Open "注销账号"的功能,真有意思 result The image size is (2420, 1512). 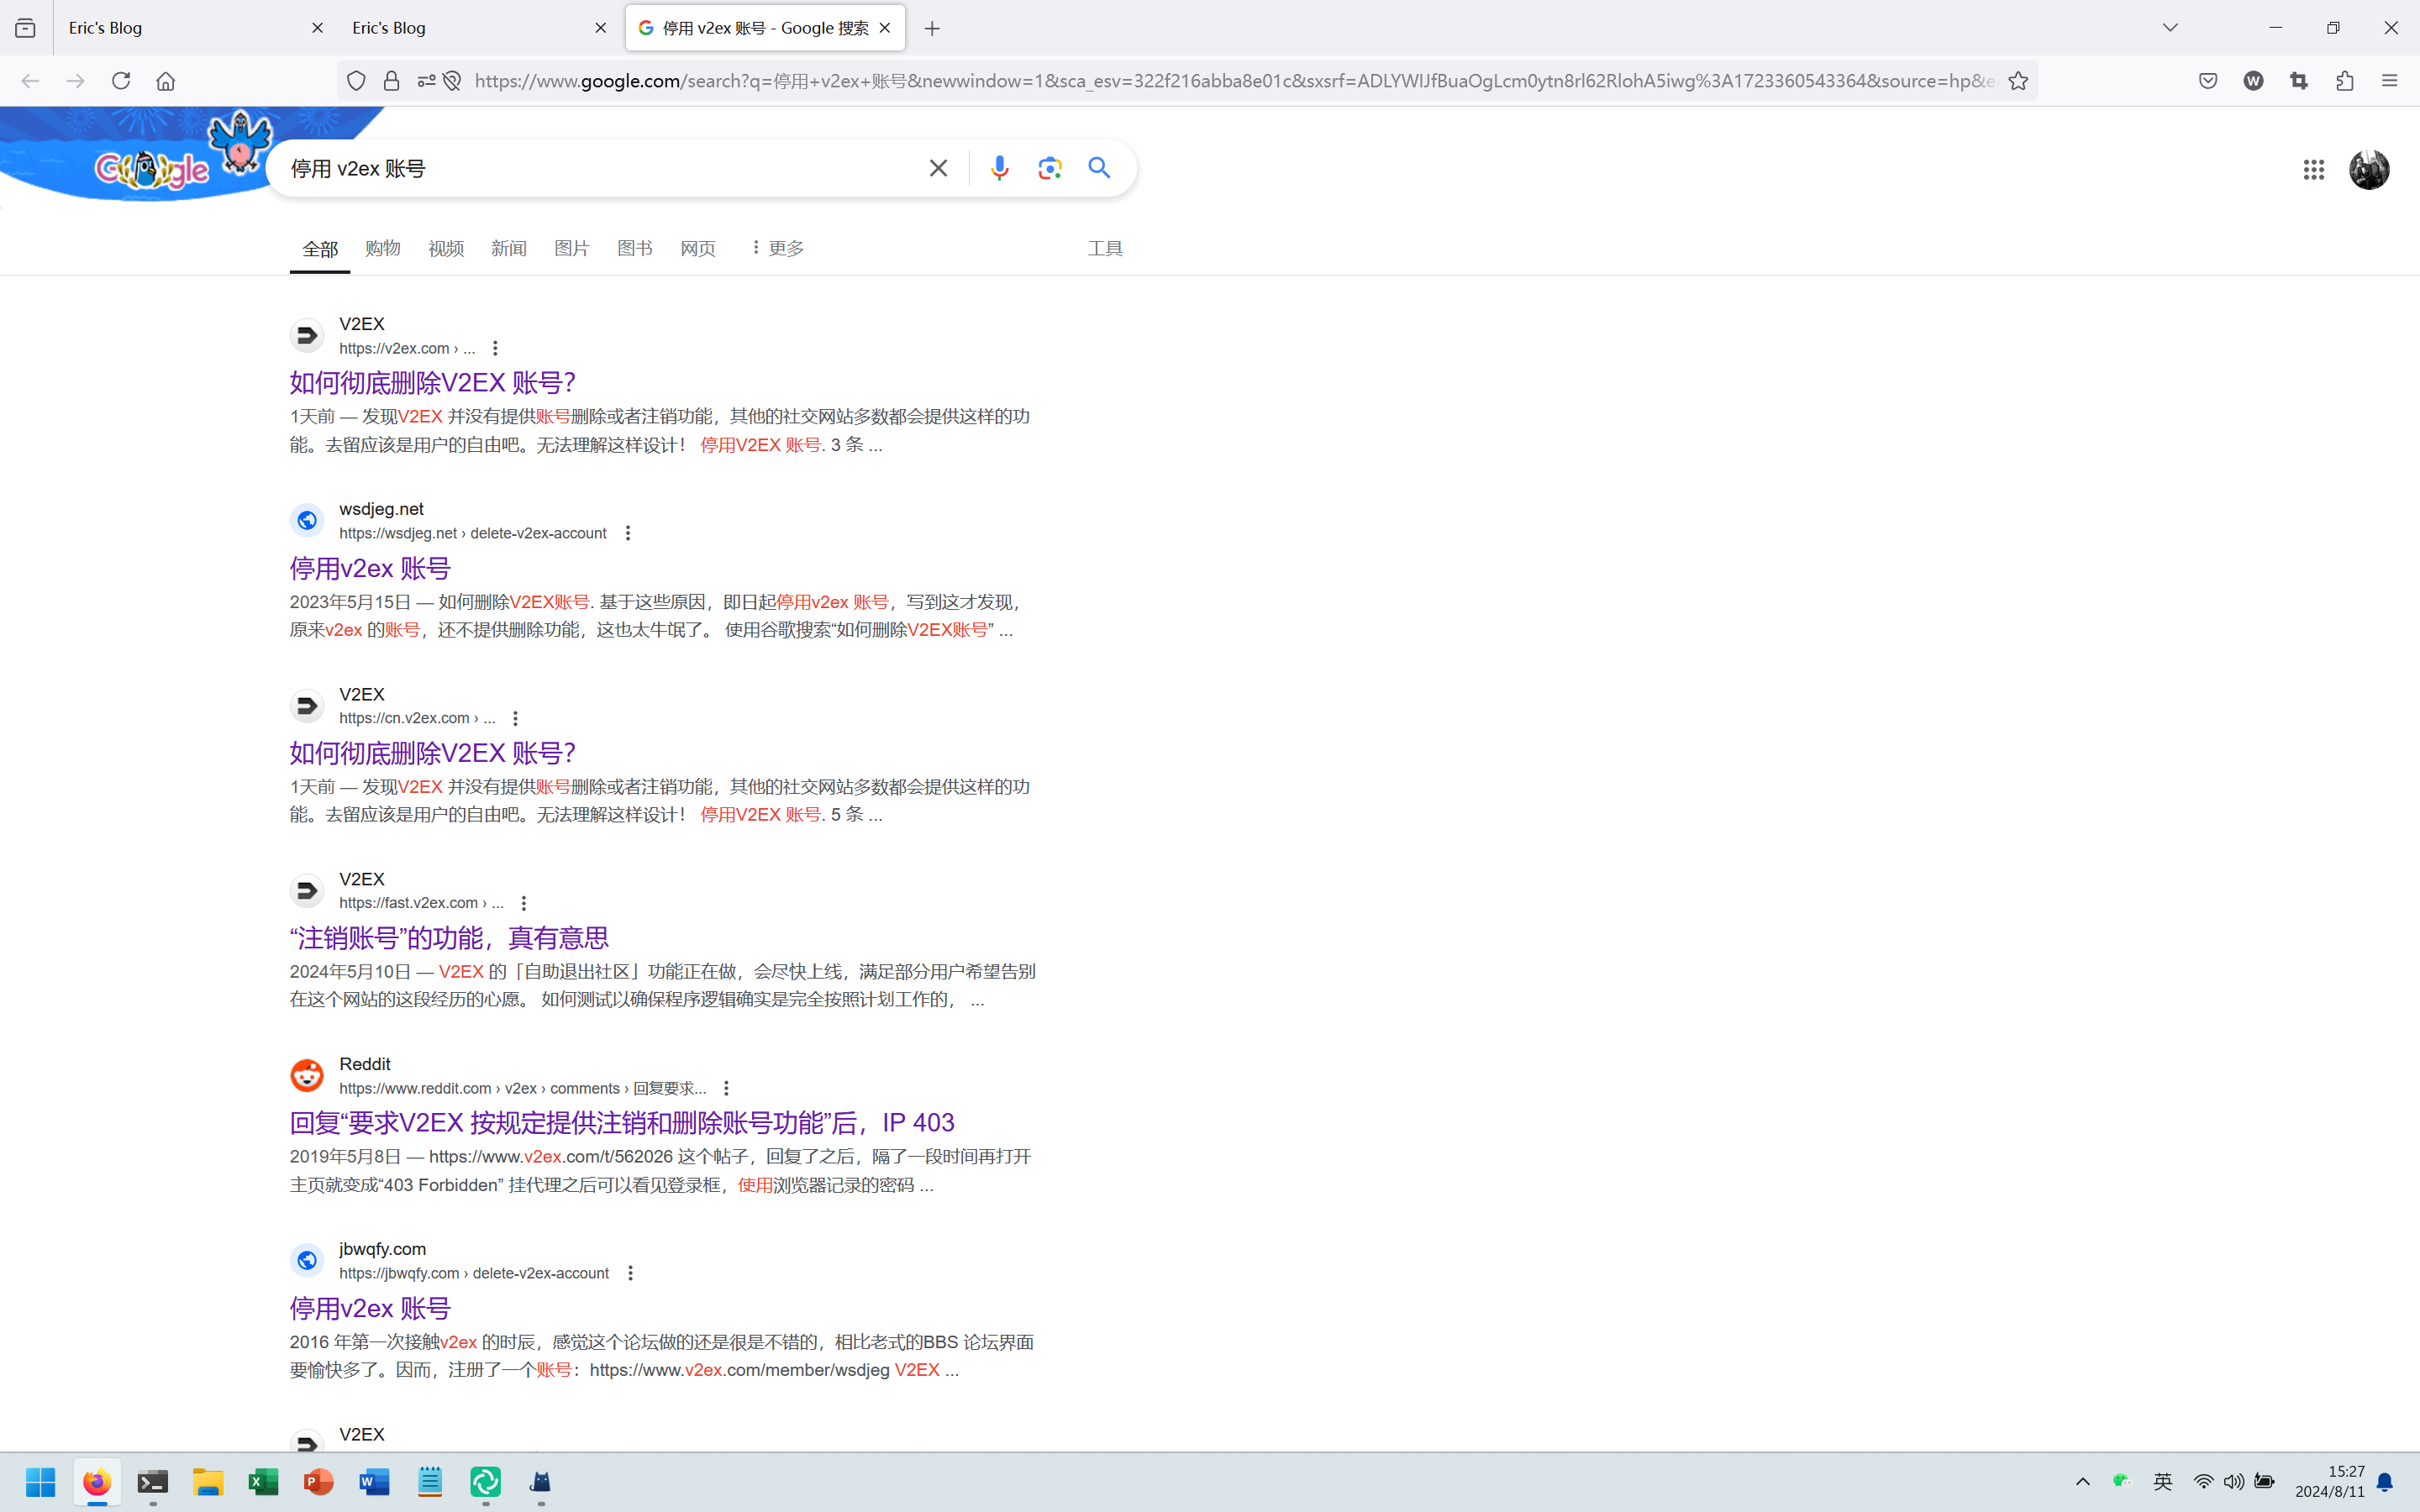click(449, 938)
